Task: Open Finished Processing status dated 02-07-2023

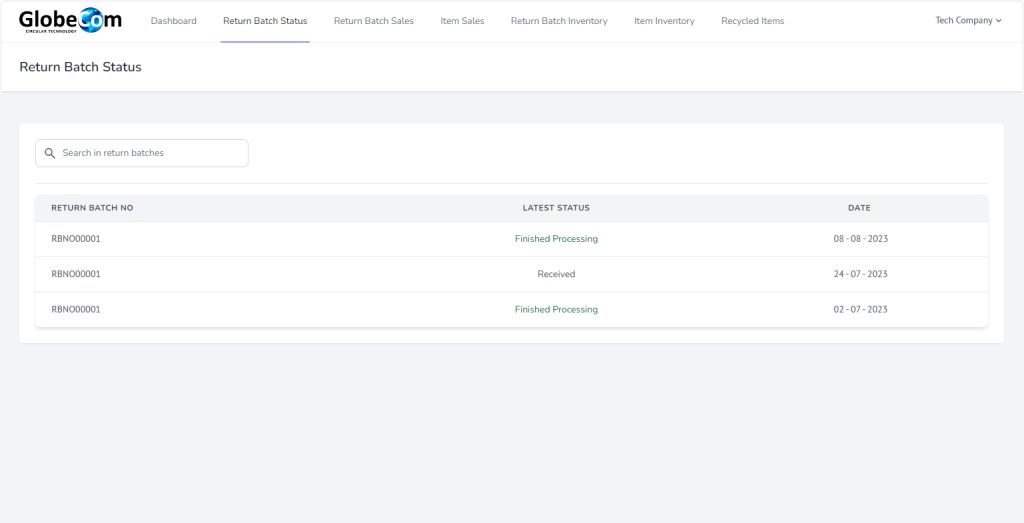Action: click(556, 310)
